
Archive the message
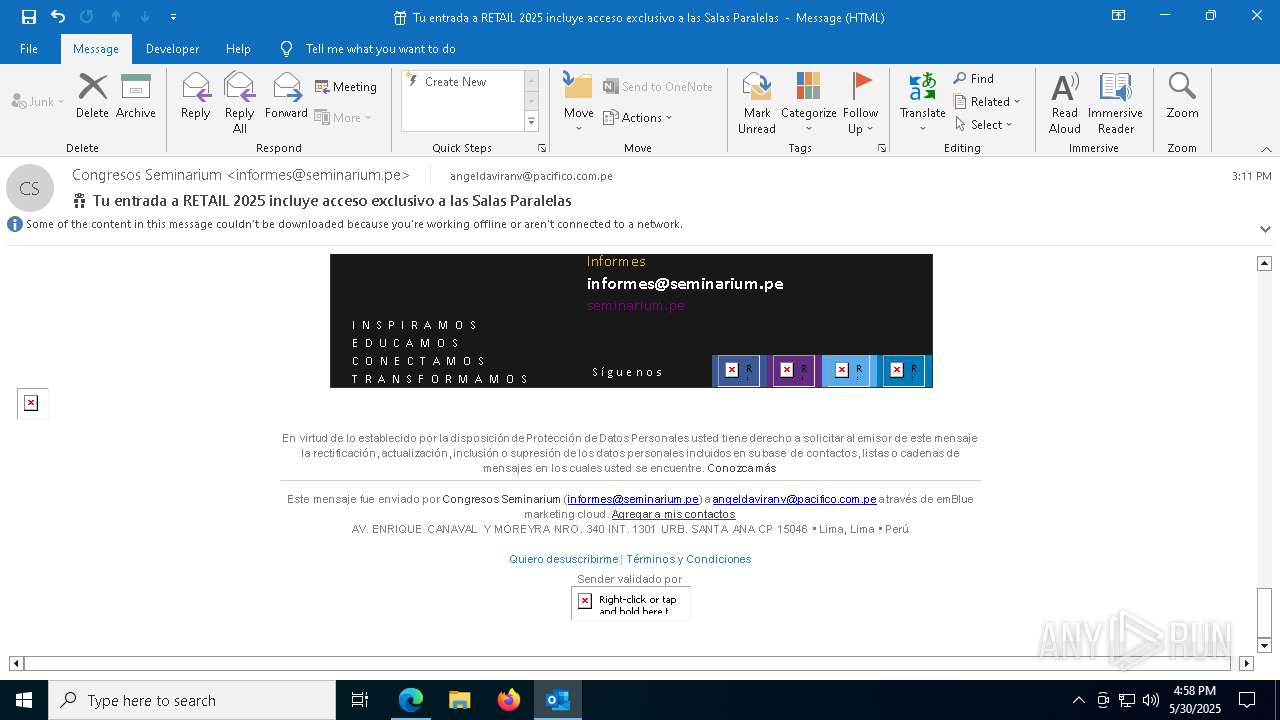(136, 96)
